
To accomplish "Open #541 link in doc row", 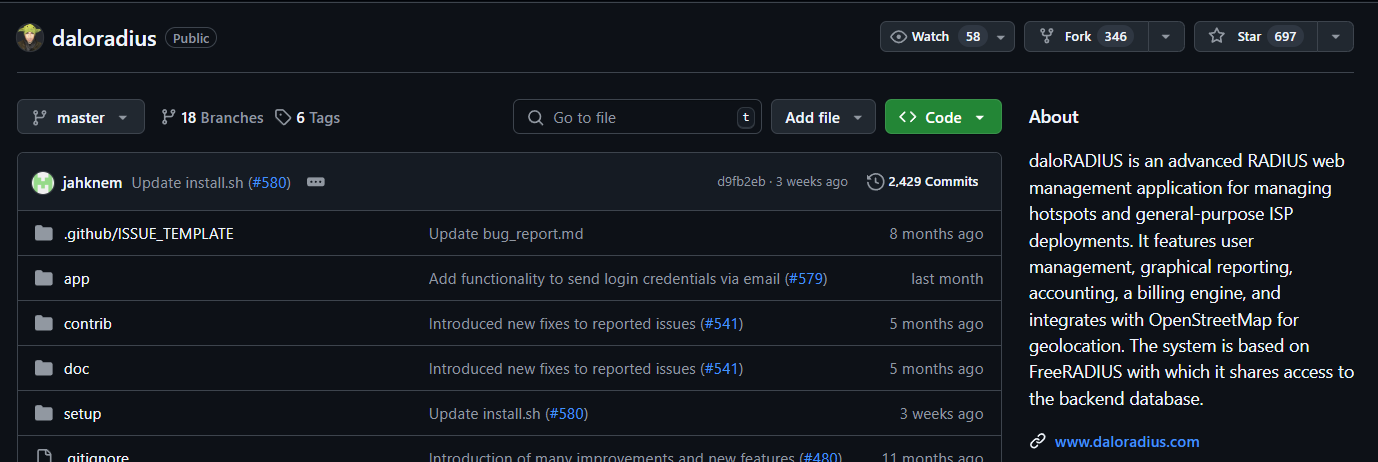I will click(x=721, y=369).
